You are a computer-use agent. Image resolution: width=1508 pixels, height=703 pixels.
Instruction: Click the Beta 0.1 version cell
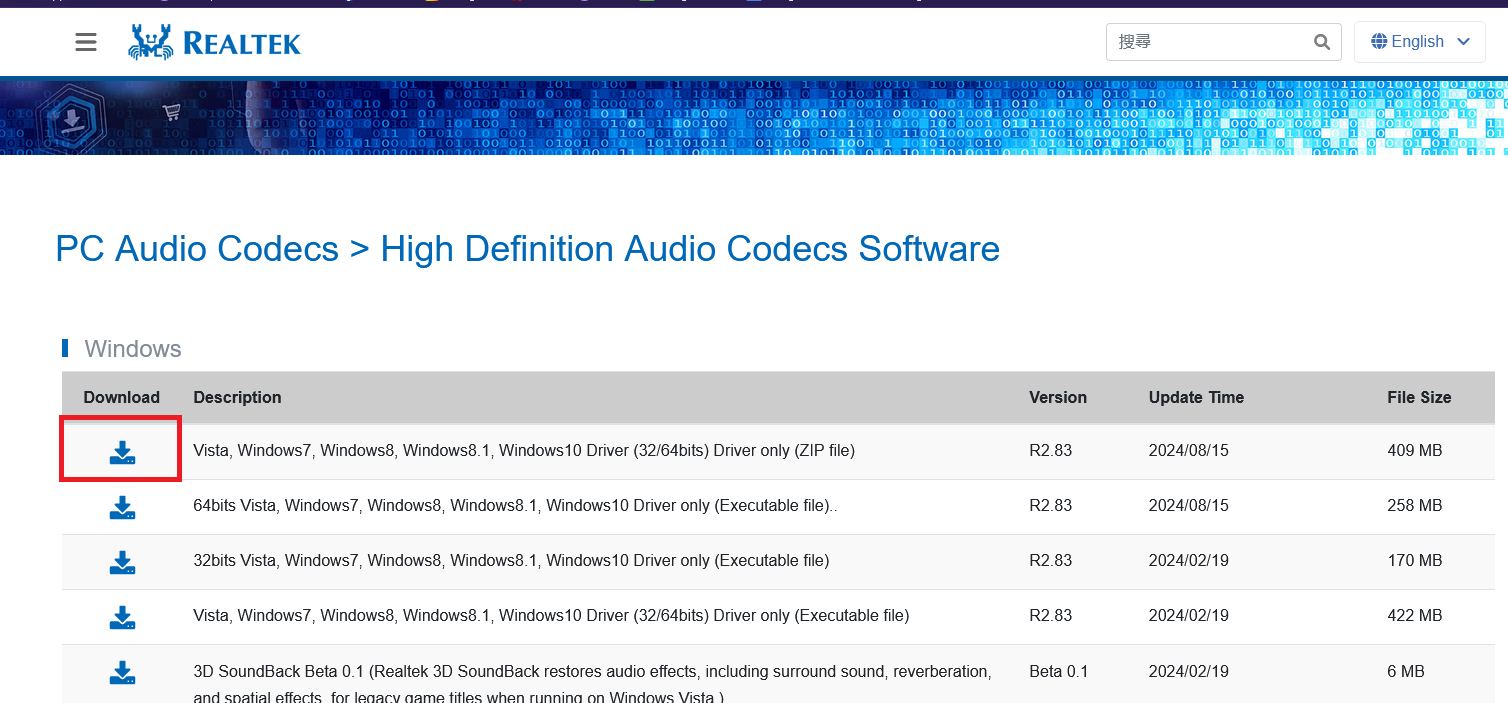coord(1059,672)
